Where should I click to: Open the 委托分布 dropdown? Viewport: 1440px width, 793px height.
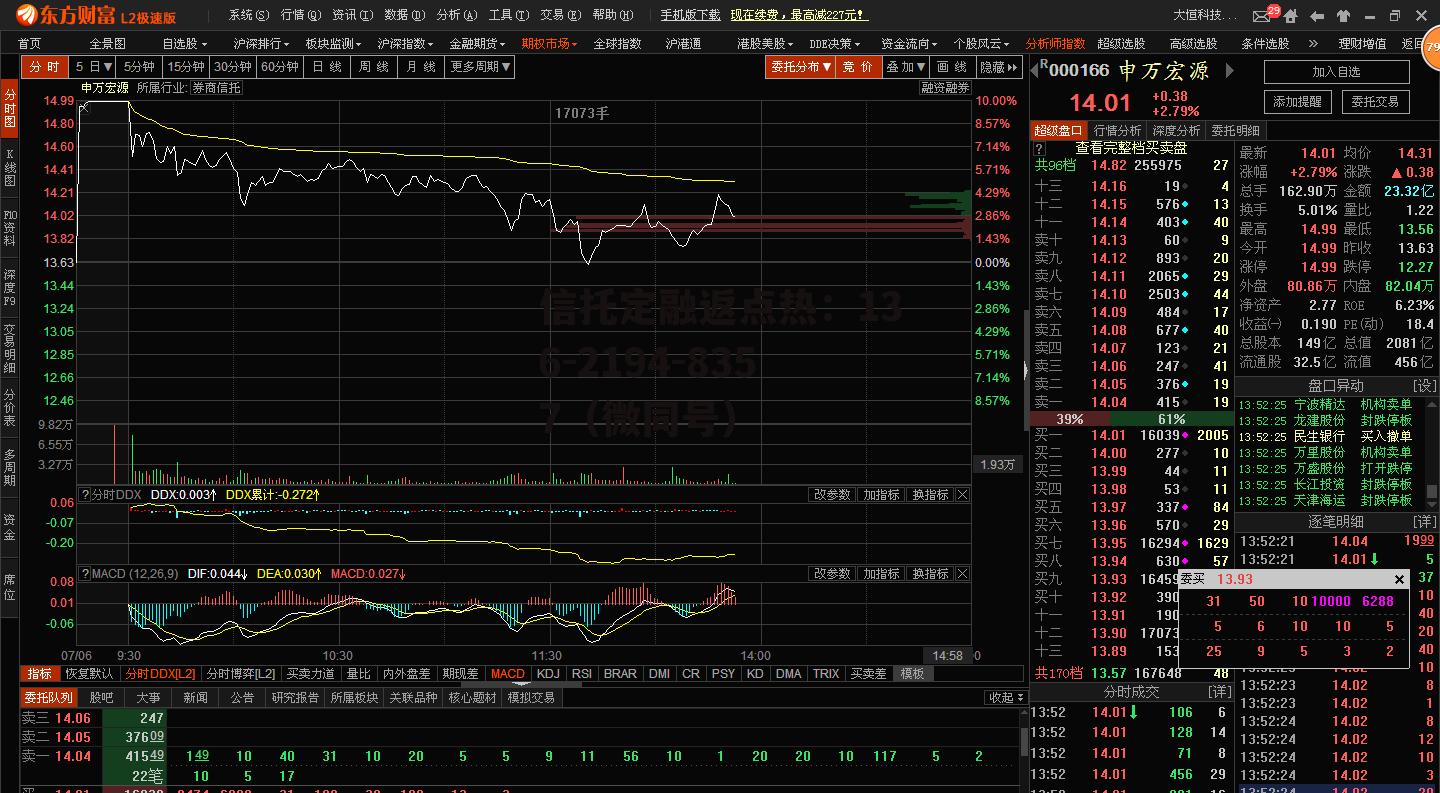pos(800,67)
